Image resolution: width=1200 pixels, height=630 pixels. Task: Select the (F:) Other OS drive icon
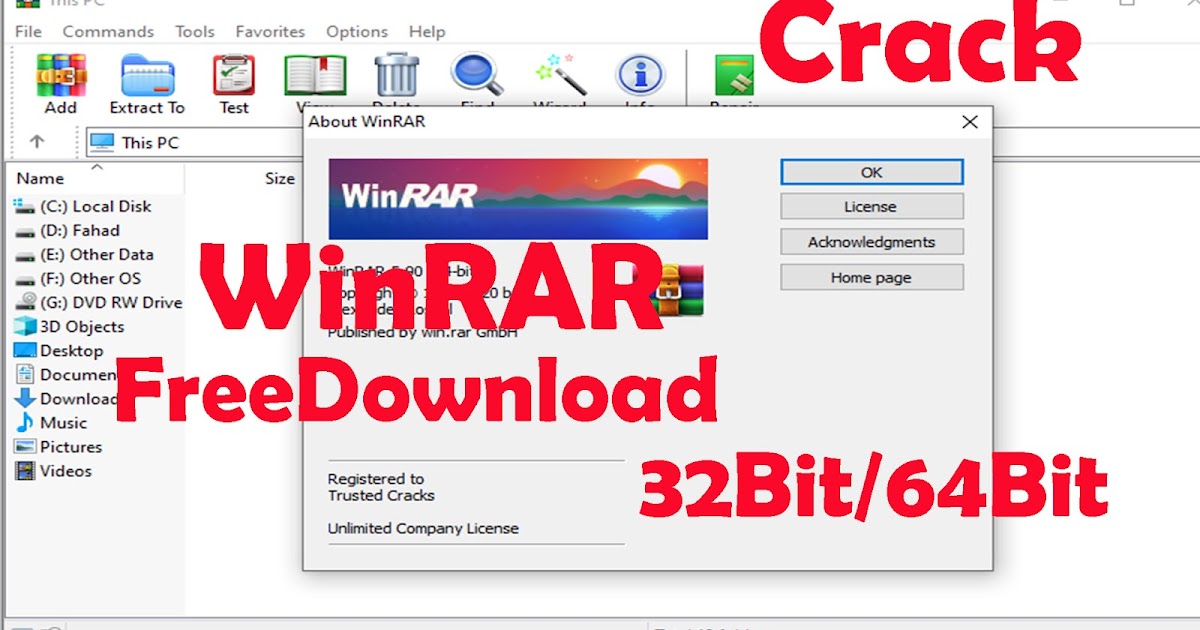tap(24, 278)
